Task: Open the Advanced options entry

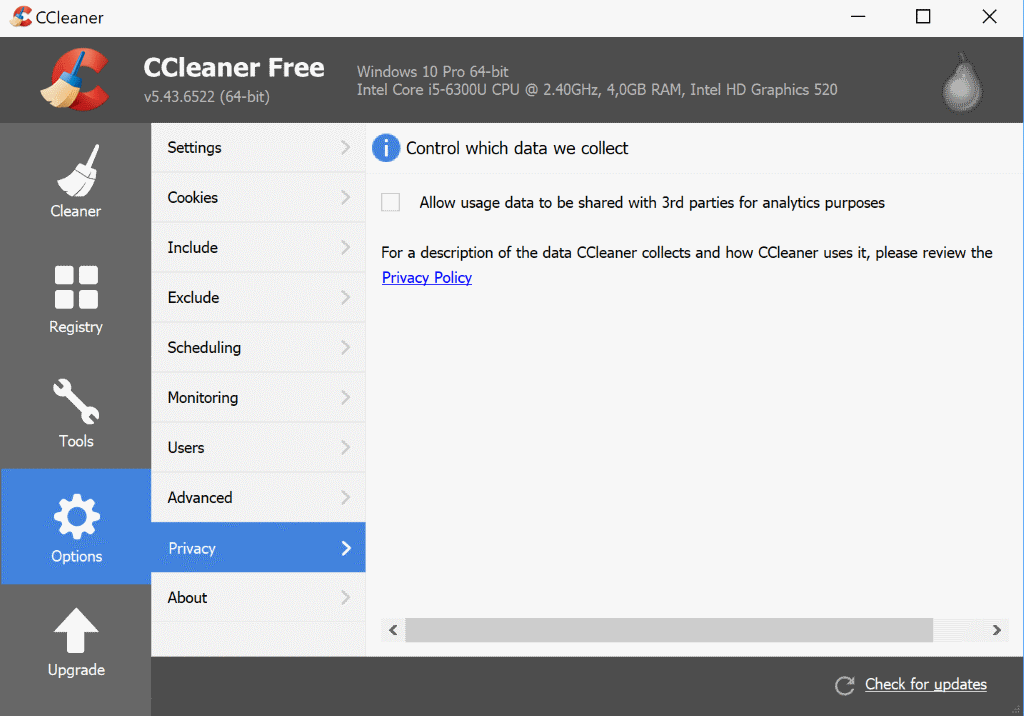Action: pyautogui.click(x=258, y=497)
